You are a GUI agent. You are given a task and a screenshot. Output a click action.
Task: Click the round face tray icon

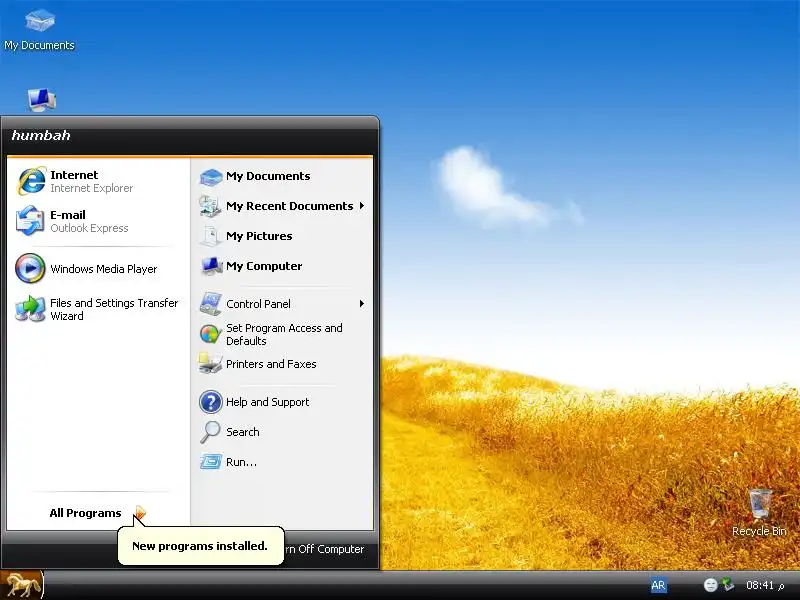point(710,585)
